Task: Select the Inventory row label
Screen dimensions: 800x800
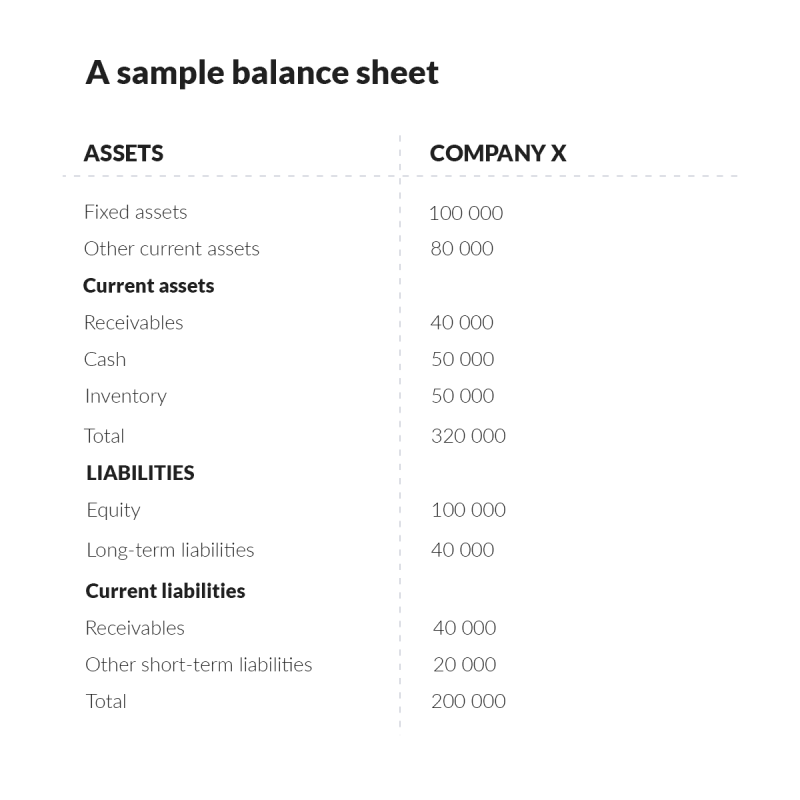Action: [125, 396]
